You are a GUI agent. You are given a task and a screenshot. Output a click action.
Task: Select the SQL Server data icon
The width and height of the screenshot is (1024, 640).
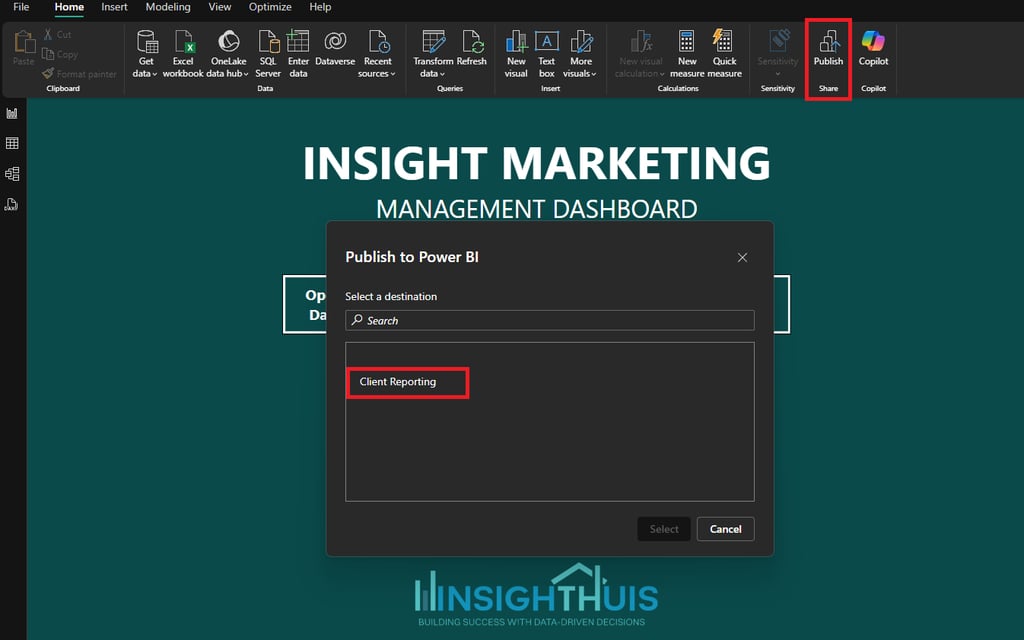tap(268, 42)
